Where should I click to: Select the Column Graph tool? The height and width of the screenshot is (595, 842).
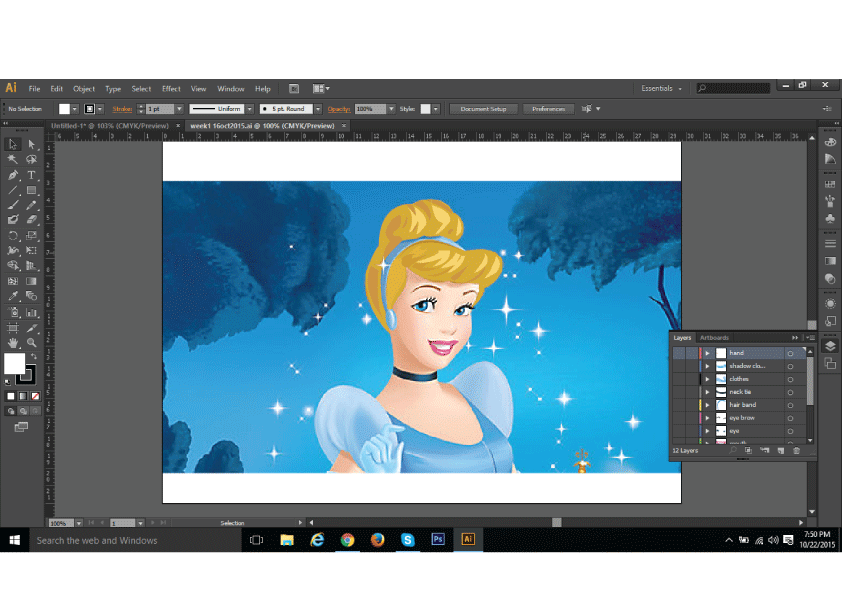pos(31,312)
